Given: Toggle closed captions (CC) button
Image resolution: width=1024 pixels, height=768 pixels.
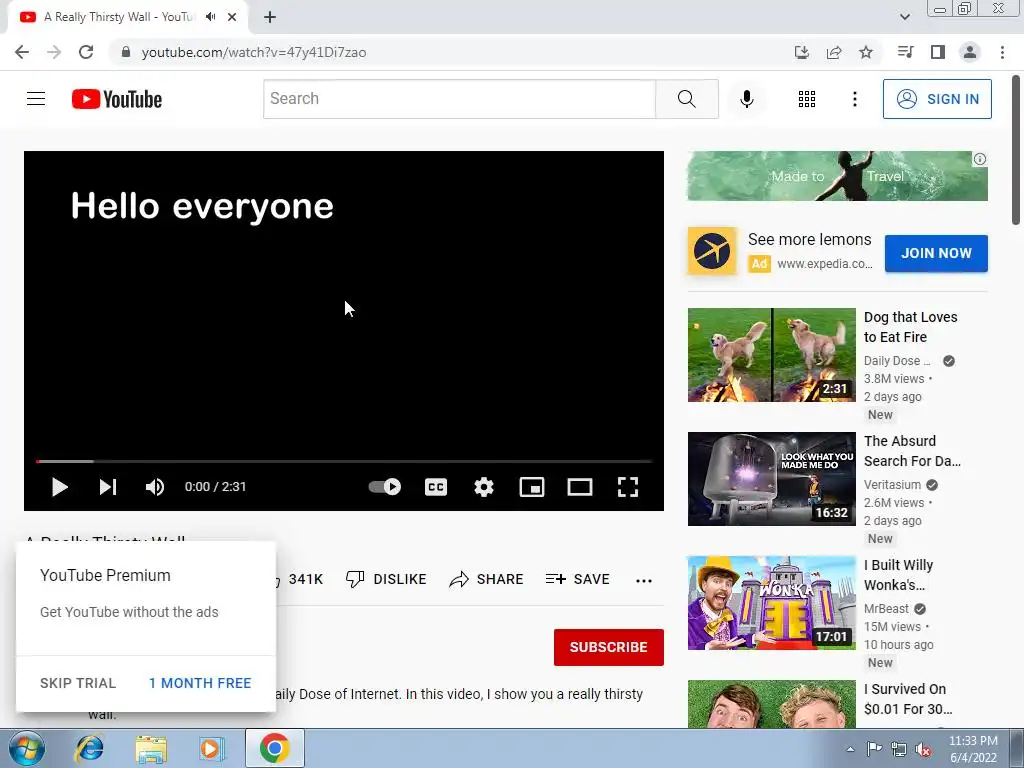Looking at the screenshot, I should 436,487.
